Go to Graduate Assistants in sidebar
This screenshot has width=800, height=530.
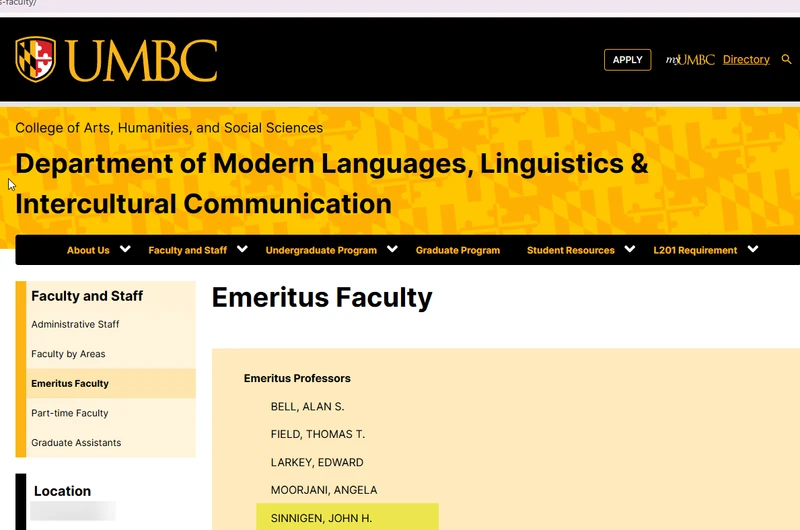tap(76, 443)
